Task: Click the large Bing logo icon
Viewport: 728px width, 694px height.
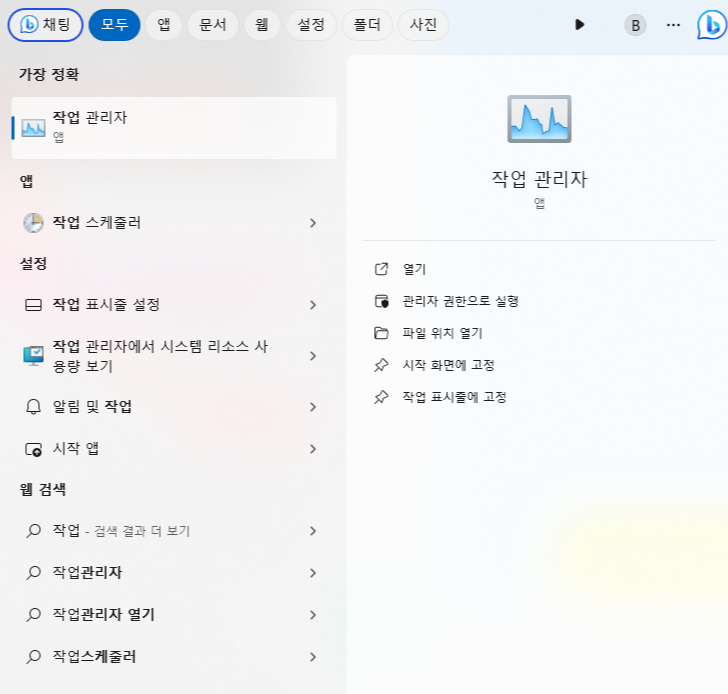Action: pyautogui.click(x=712, y=25)
